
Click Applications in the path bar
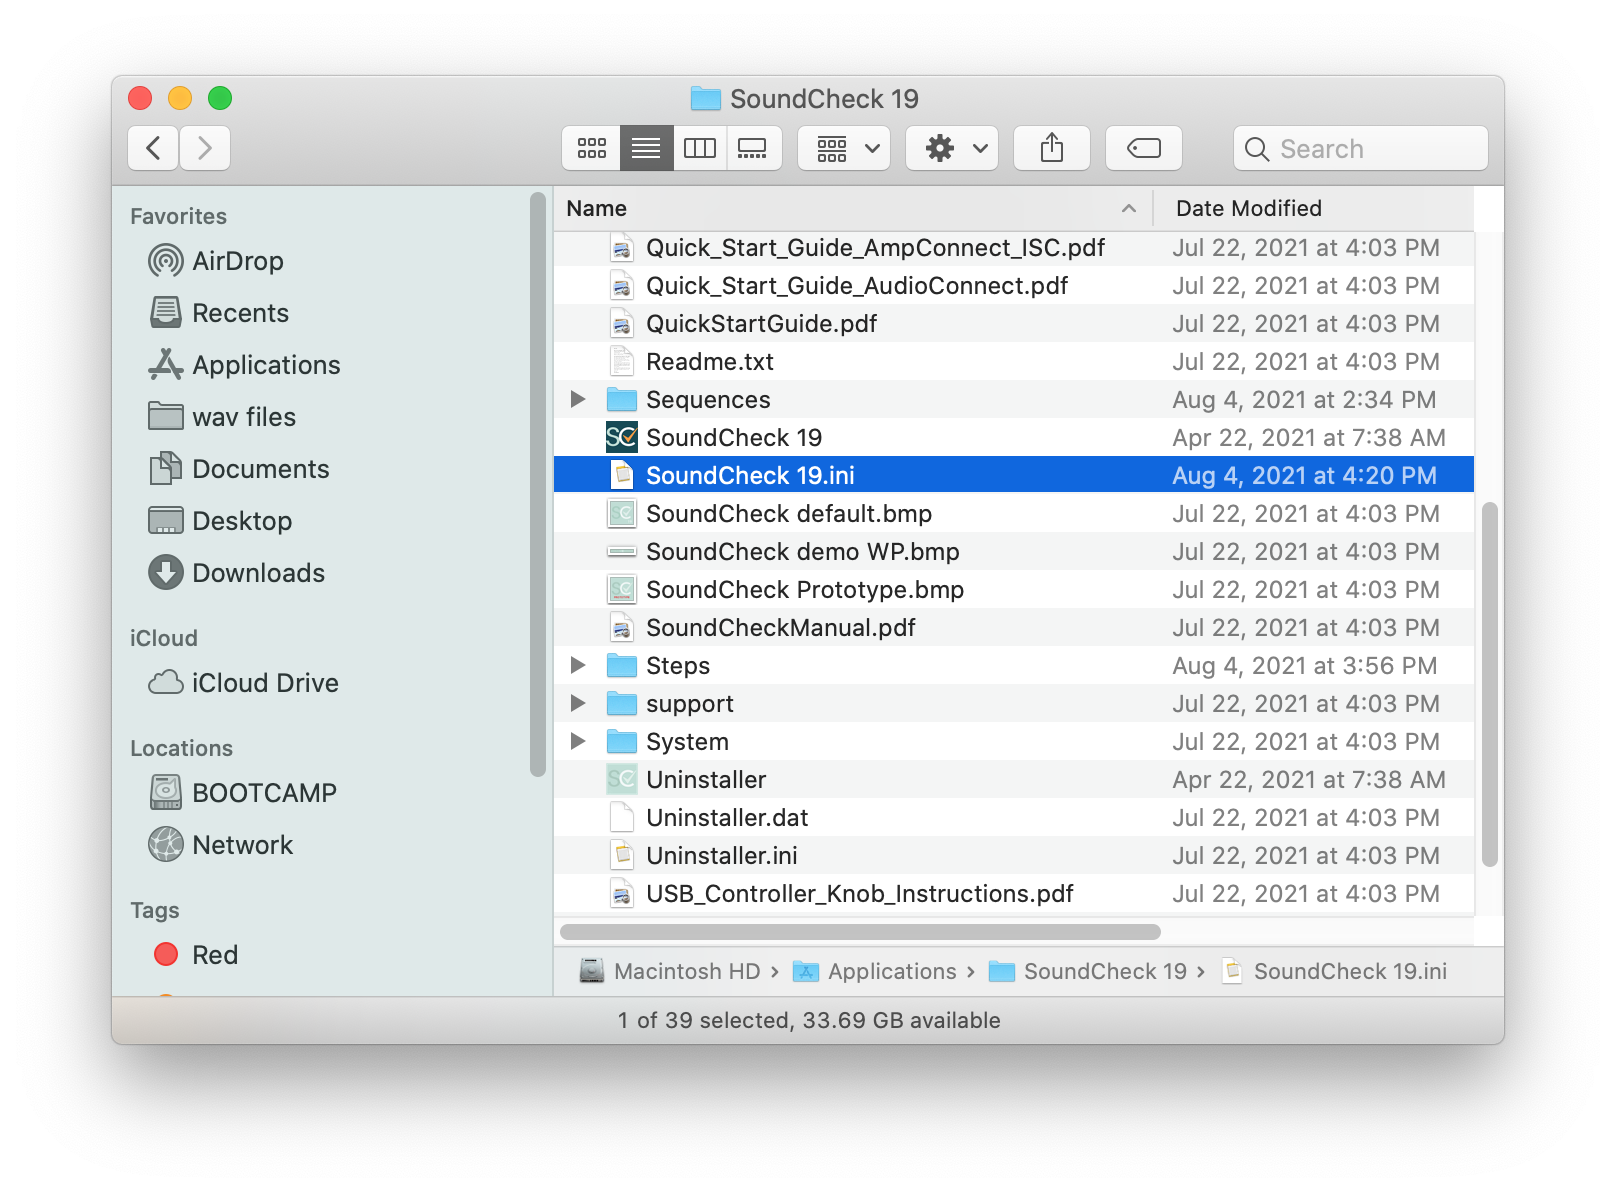(x=875, y=971)
